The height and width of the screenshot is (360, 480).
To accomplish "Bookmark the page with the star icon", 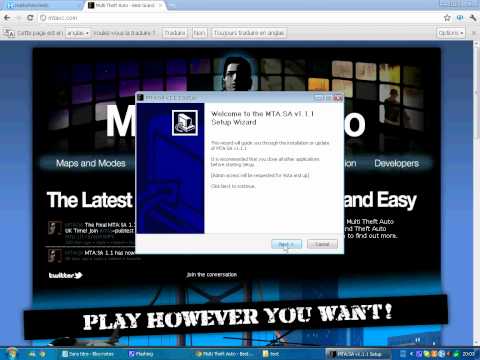I will [x=447, y=18].
